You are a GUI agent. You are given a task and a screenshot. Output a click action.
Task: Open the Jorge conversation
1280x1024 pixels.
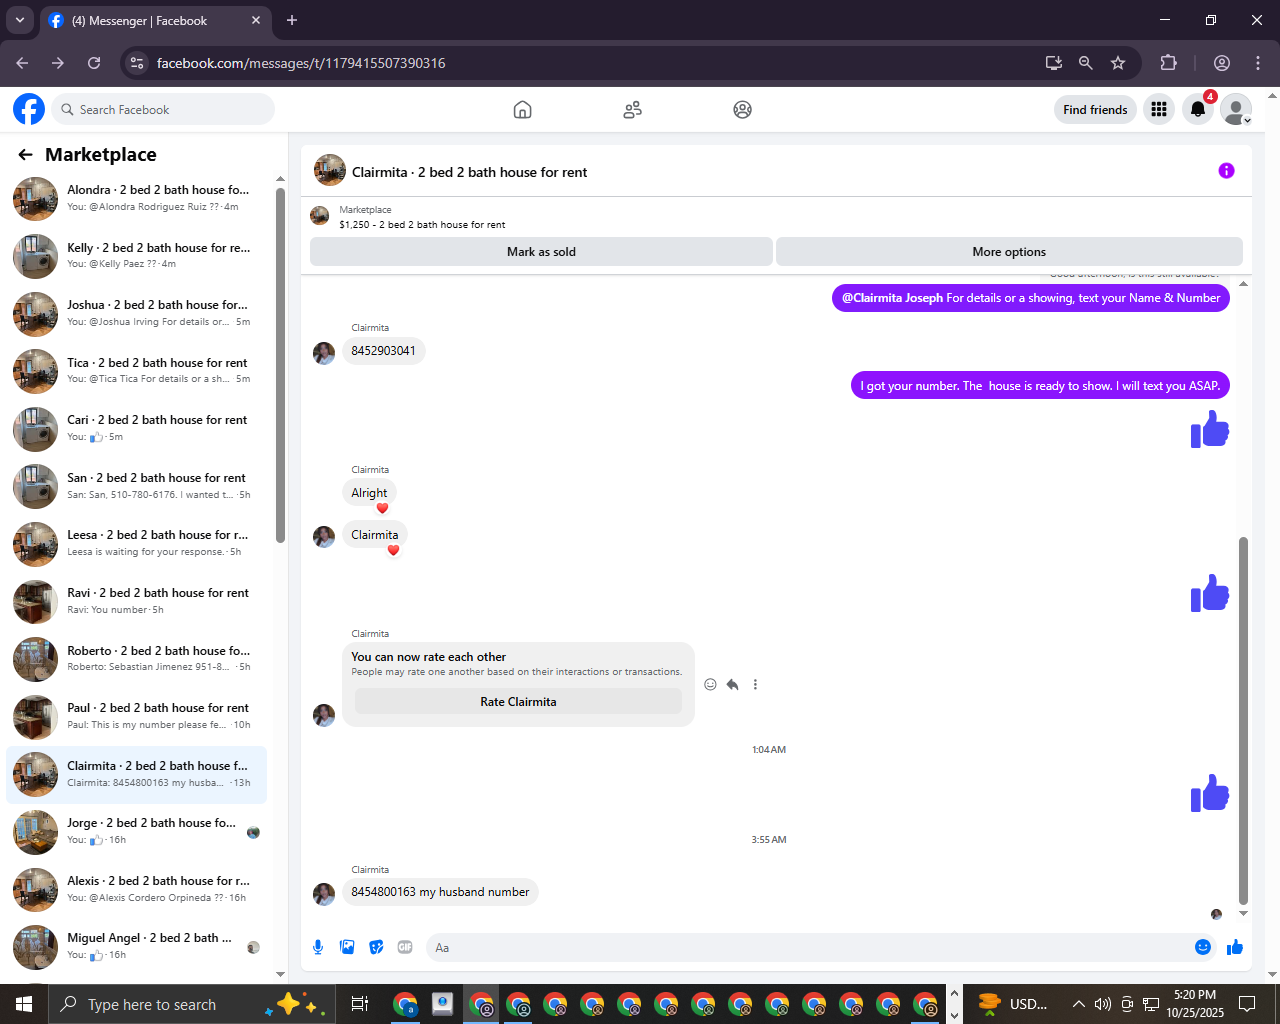136,832
